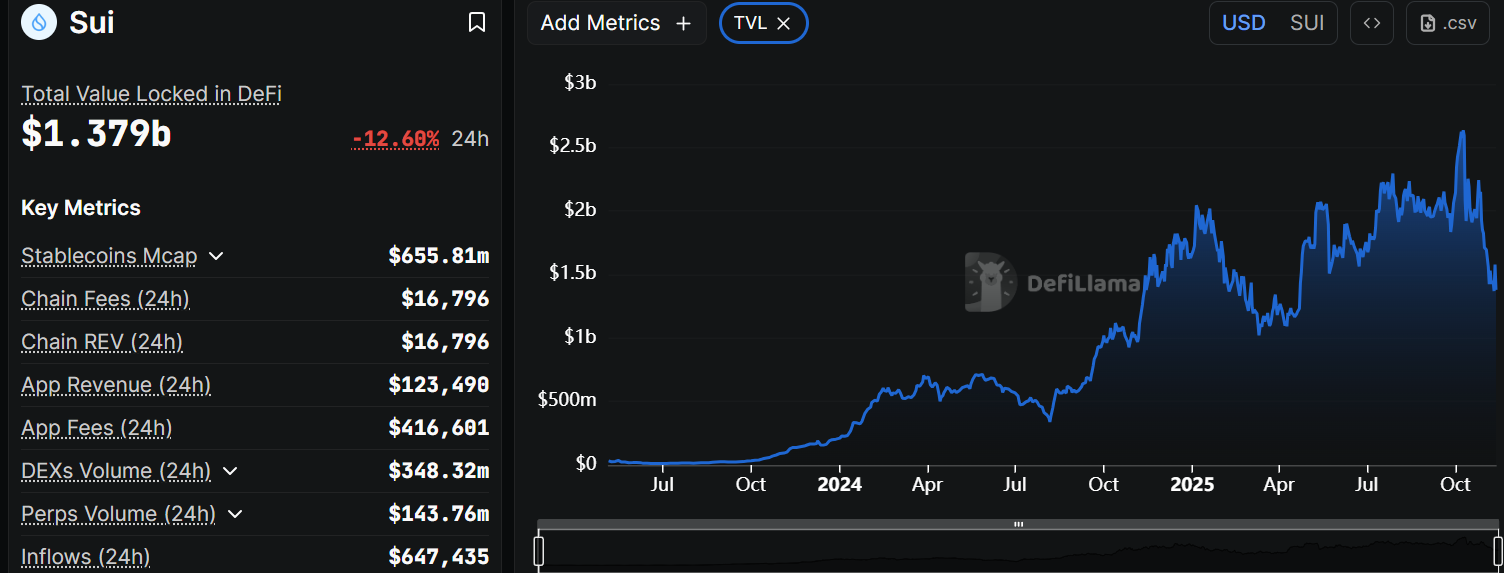Switch chart denomination to SUI
Image resolution: width=1504 pixels, height=573 pixels.
tap(1307, 23)
